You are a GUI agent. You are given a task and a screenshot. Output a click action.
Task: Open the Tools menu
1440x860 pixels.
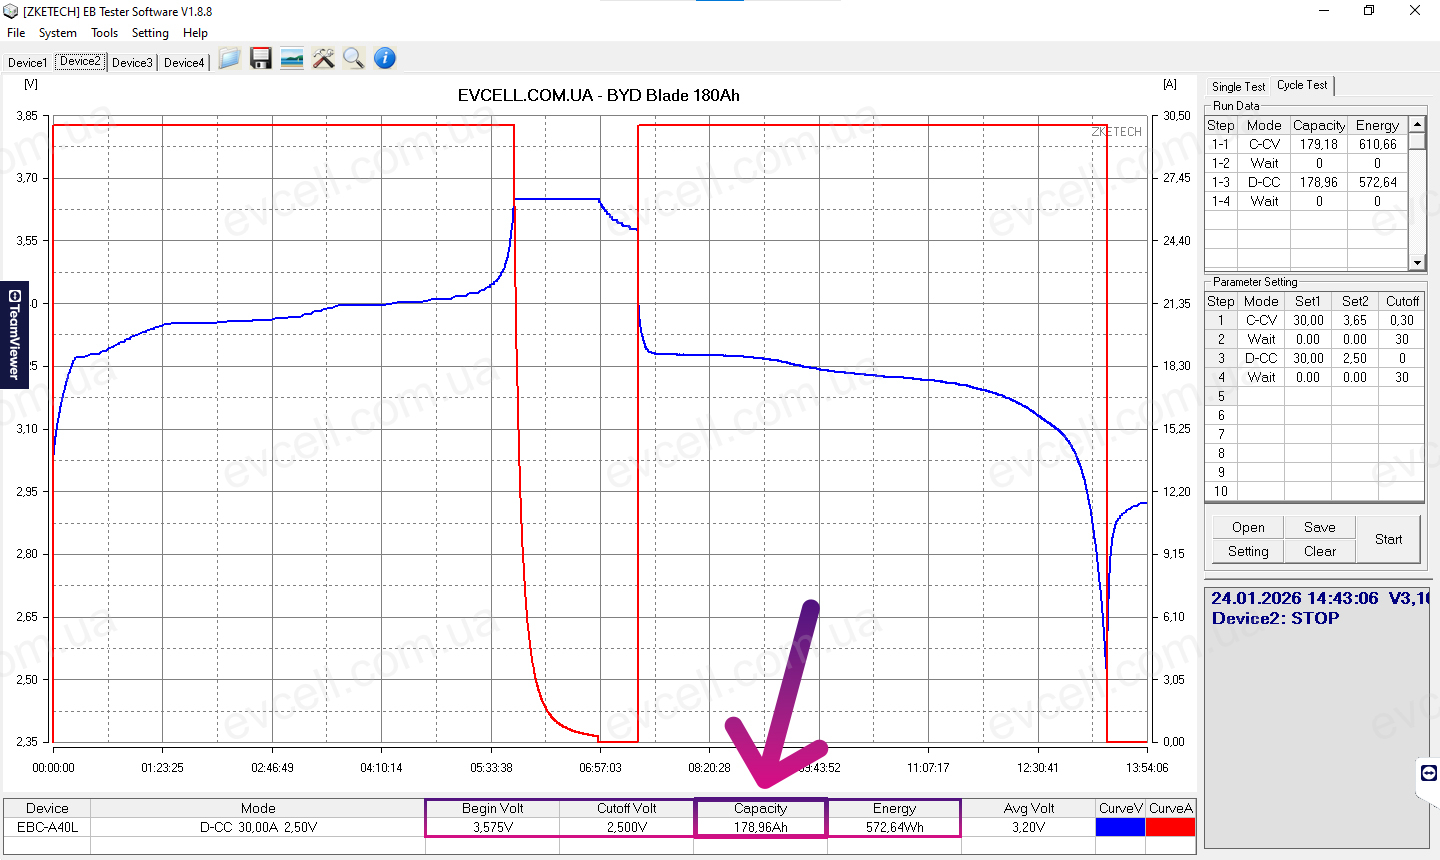105,33
